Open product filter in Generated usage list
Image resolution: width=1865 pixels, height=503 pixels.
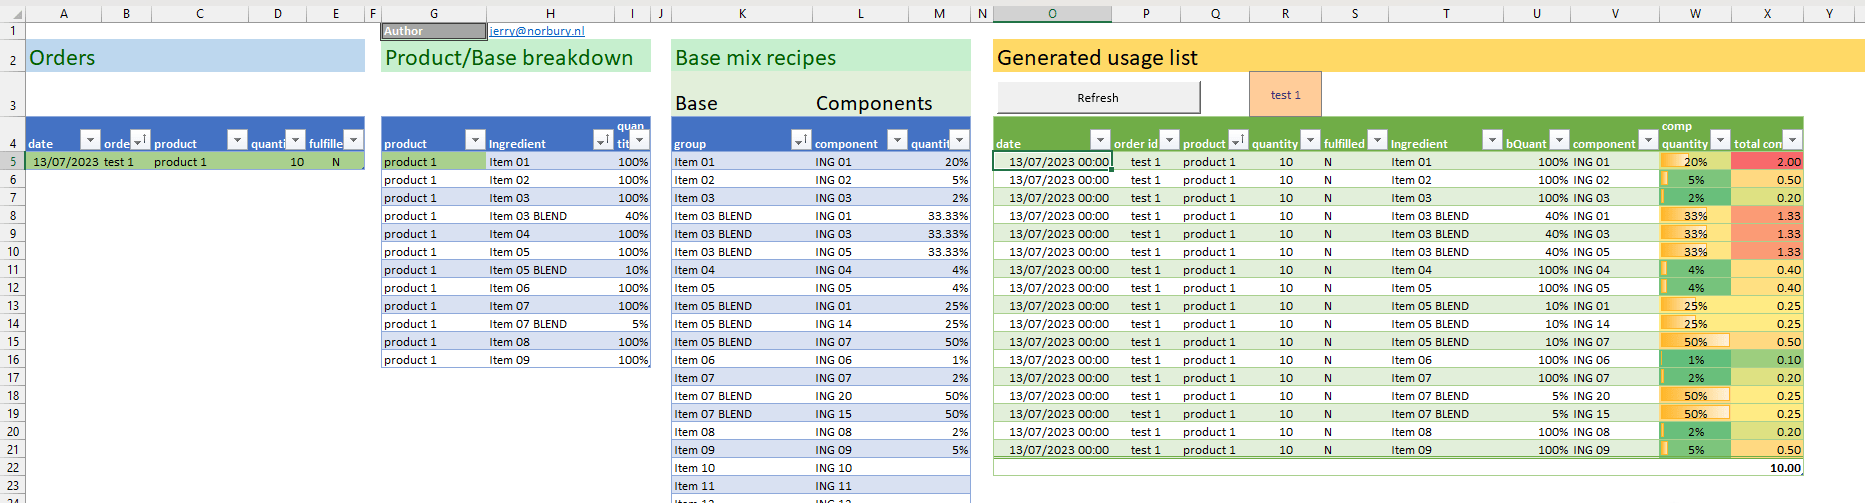(x=1238, y=140)
